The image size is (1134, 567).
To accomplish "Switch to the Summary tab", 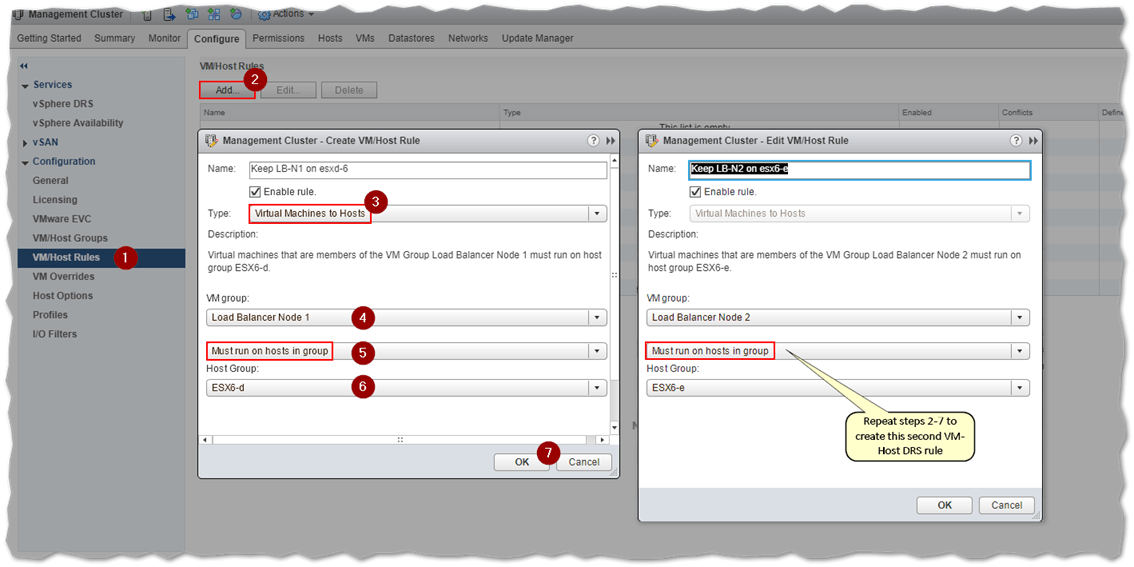I will tap(114, 38).
